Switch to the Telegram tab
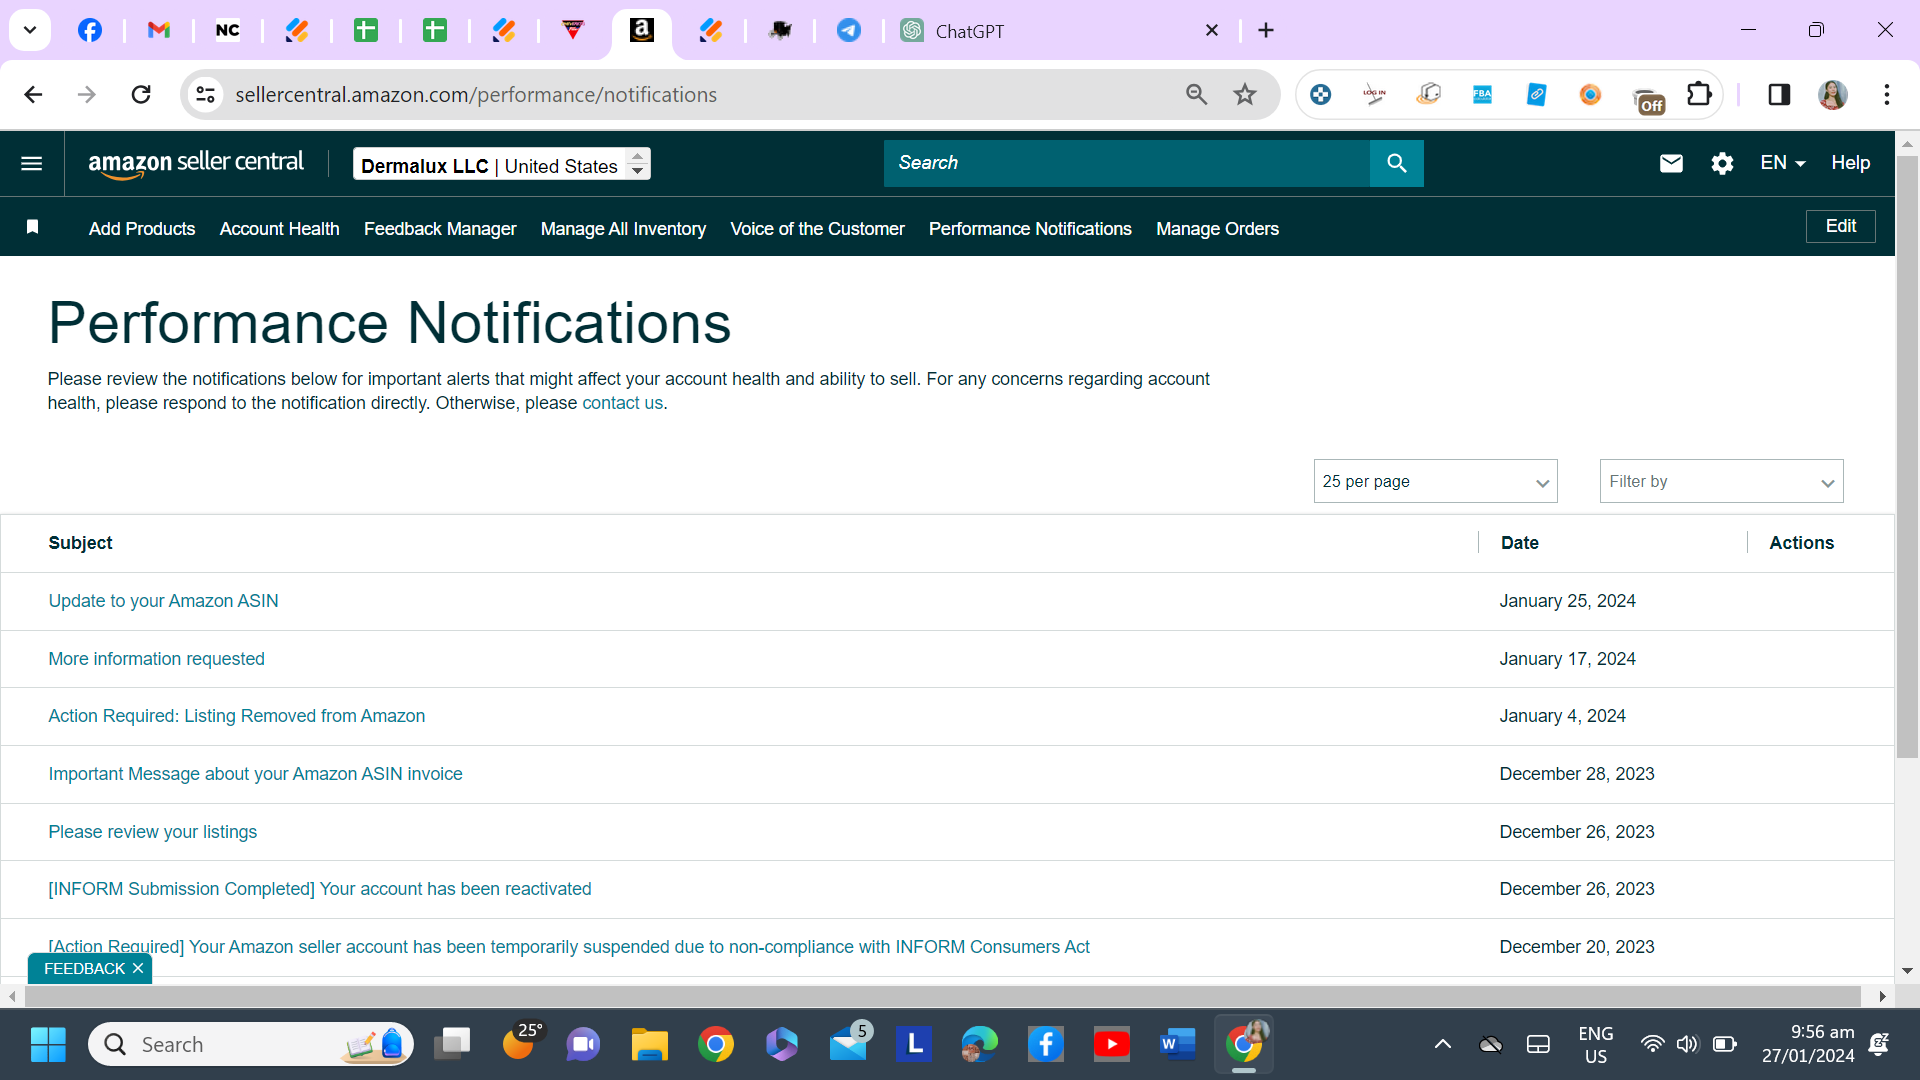 849,31
